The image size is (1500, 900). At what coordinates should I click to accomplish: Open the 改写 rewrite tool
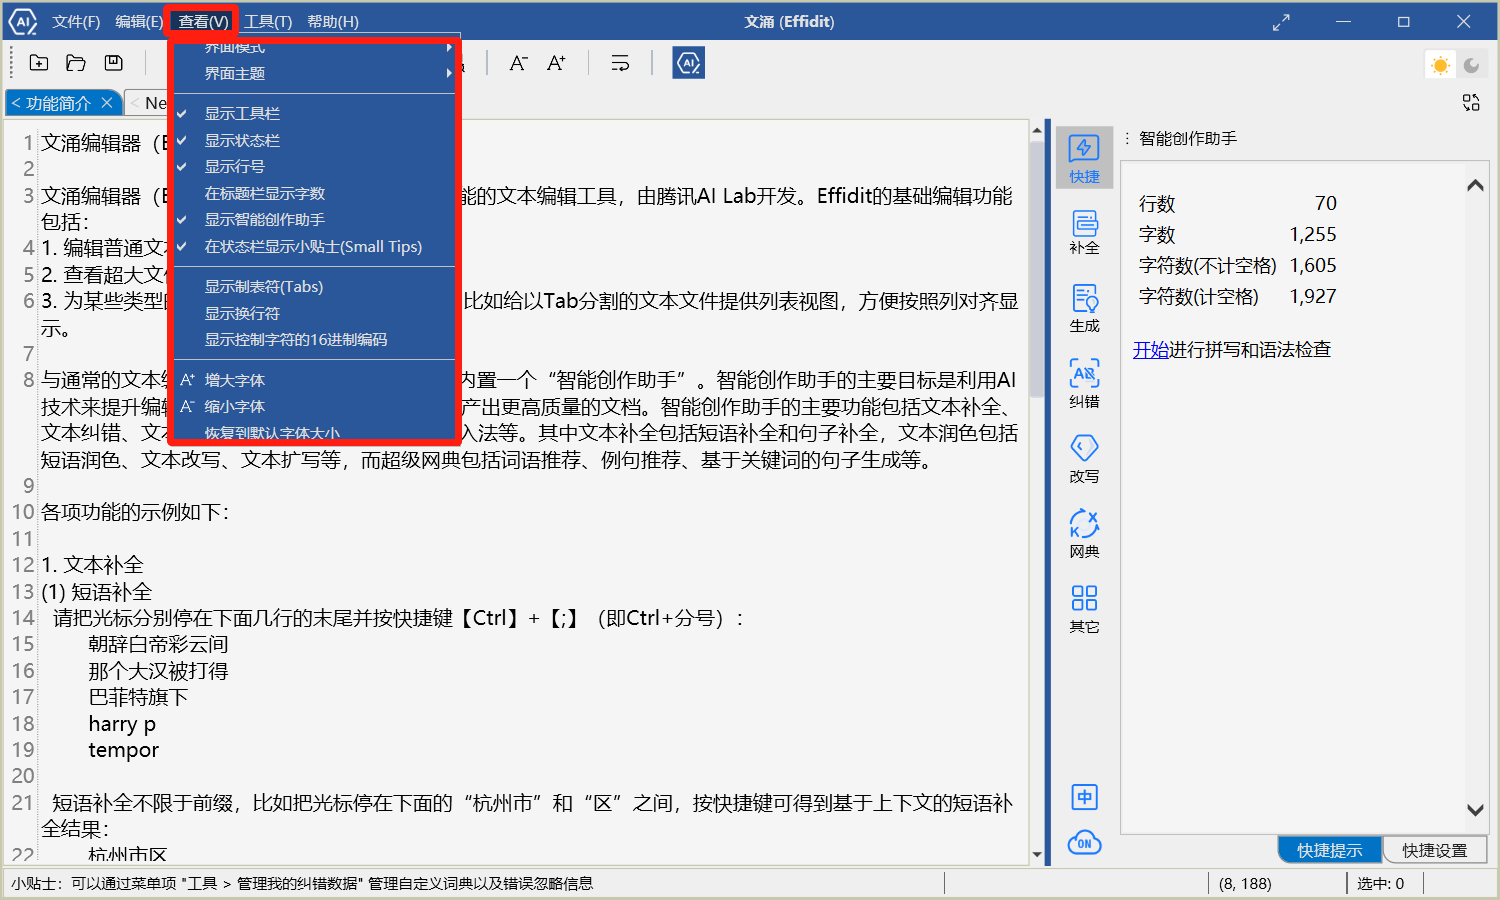click(x=1084, y=458)
